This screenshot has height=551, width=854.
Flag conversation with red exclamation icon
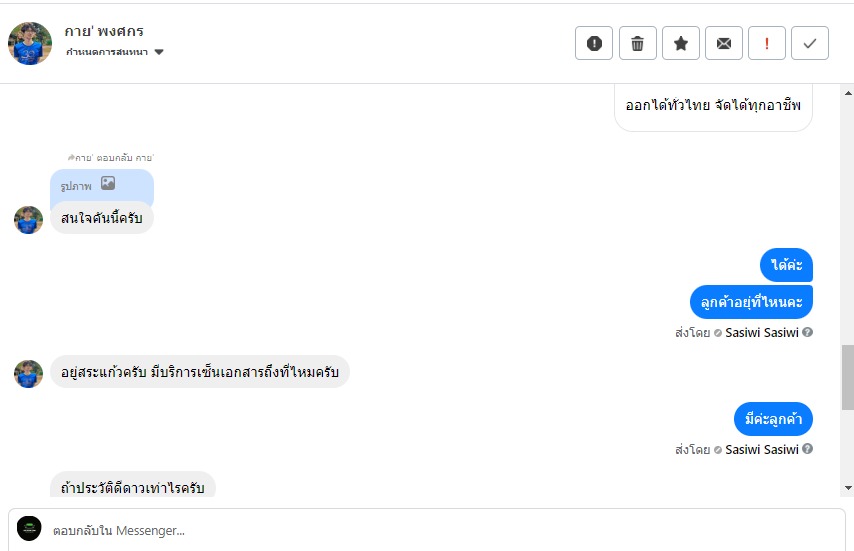(767, 43)
